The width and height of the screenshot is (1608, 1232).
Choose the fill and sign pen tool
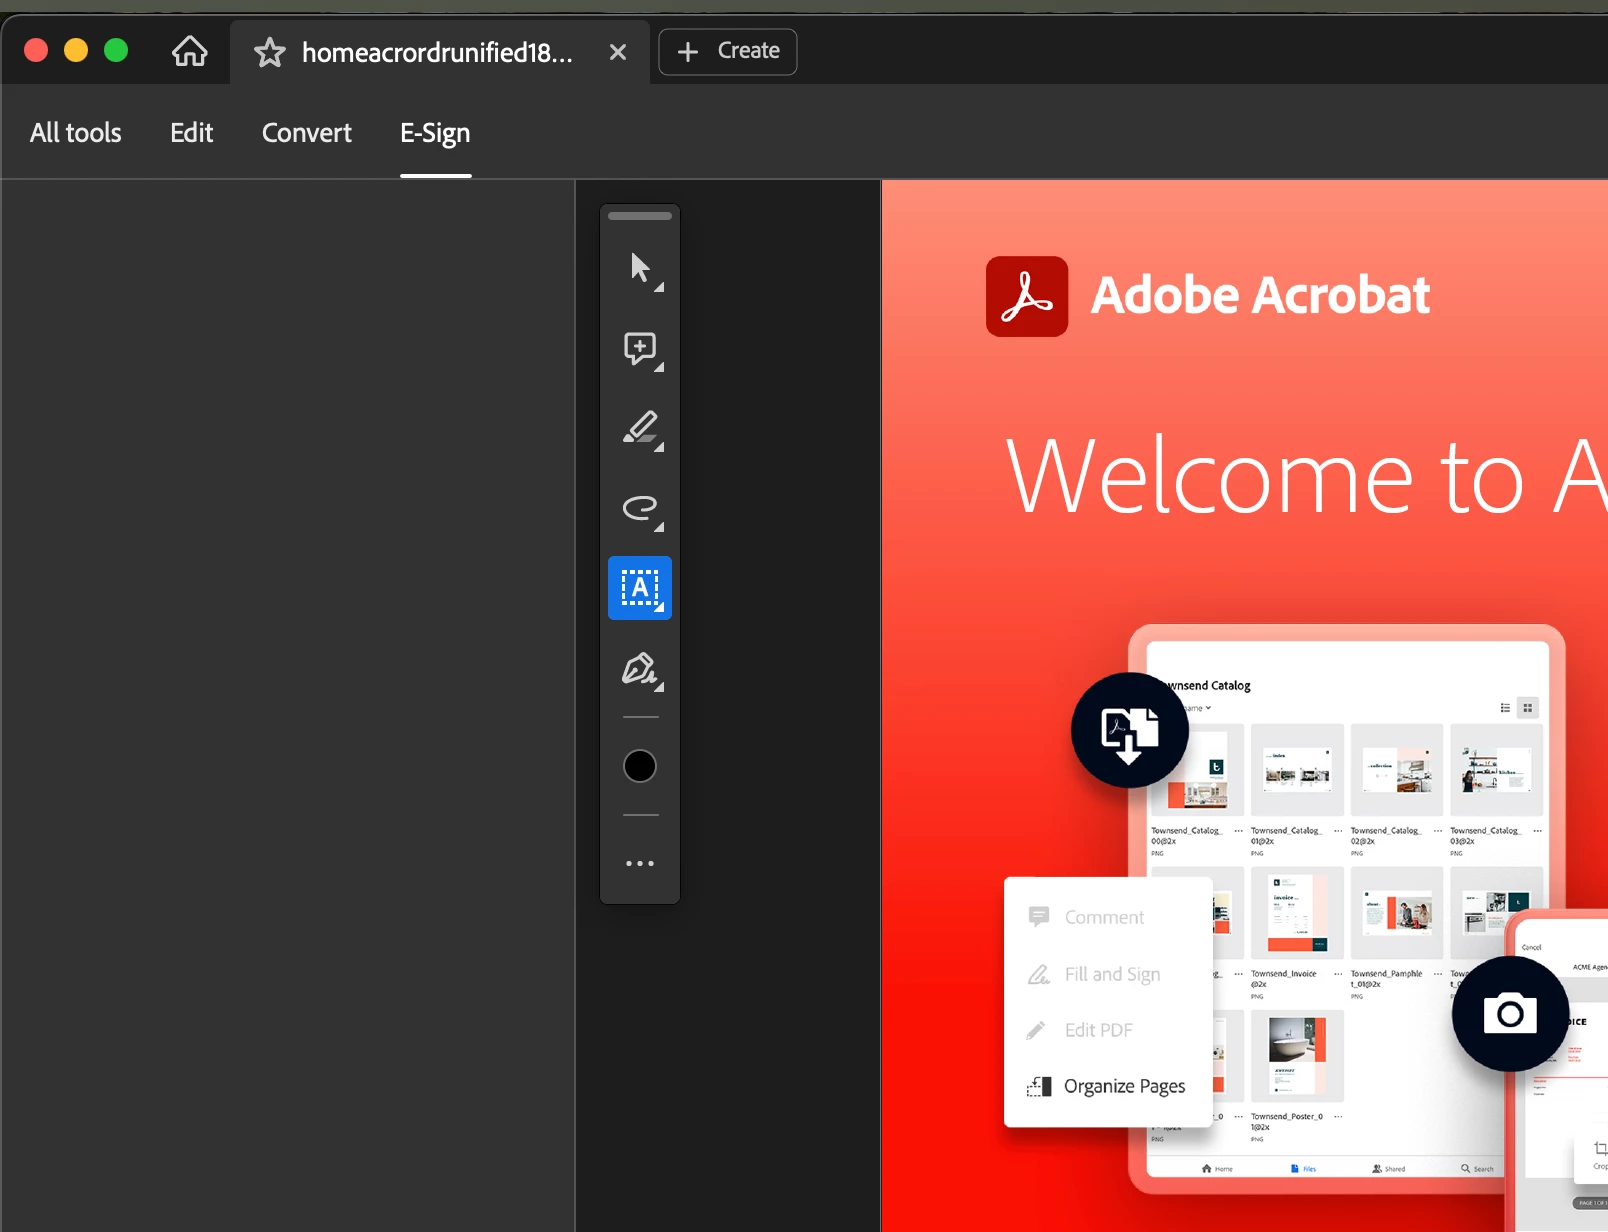640,668
